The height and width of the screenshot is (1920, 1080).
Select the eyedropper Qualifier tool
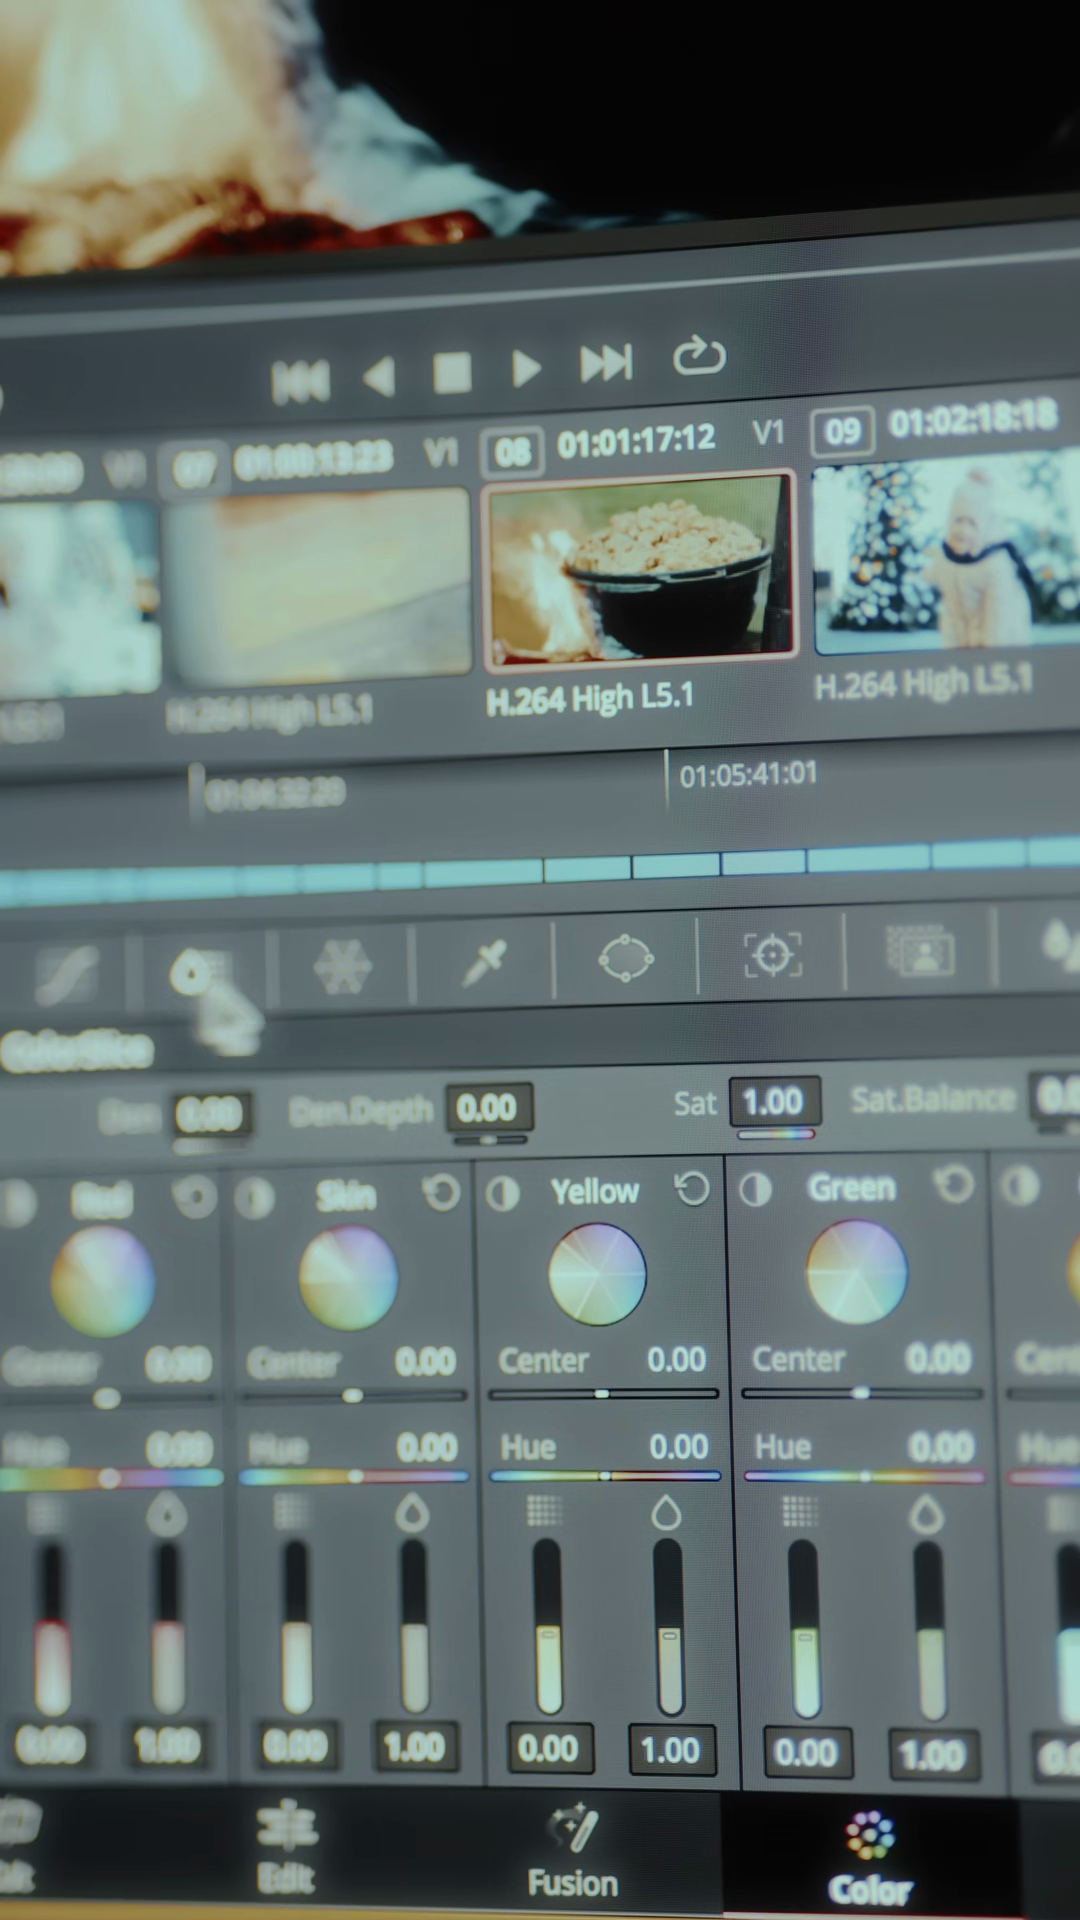pyautogui.click(x=484, y=963)
